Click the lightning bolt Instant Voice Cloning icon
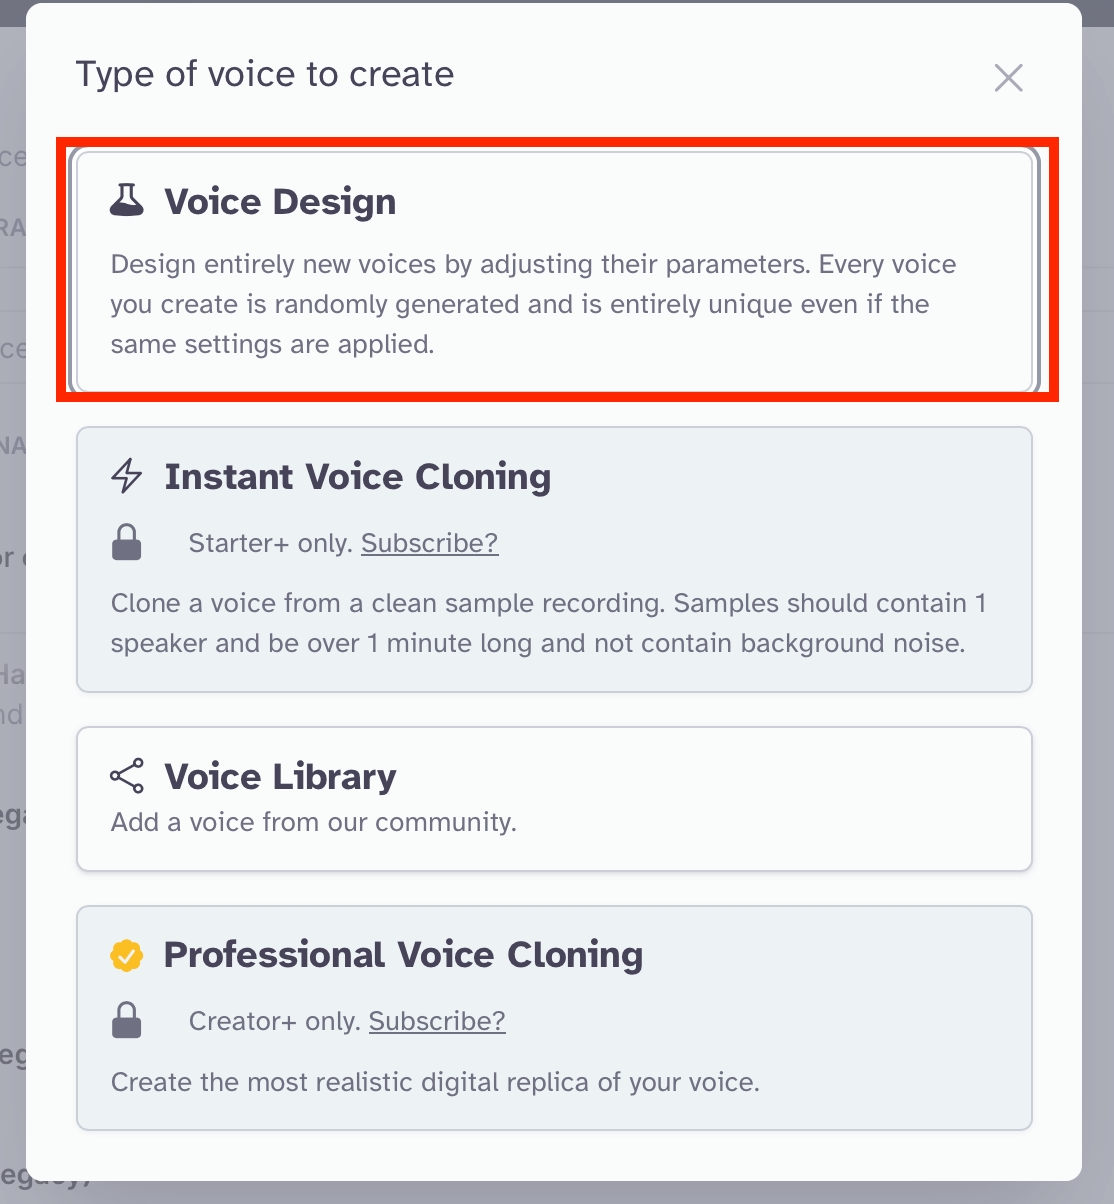This screenshot has width=1114, height=1204. (126, 476)
